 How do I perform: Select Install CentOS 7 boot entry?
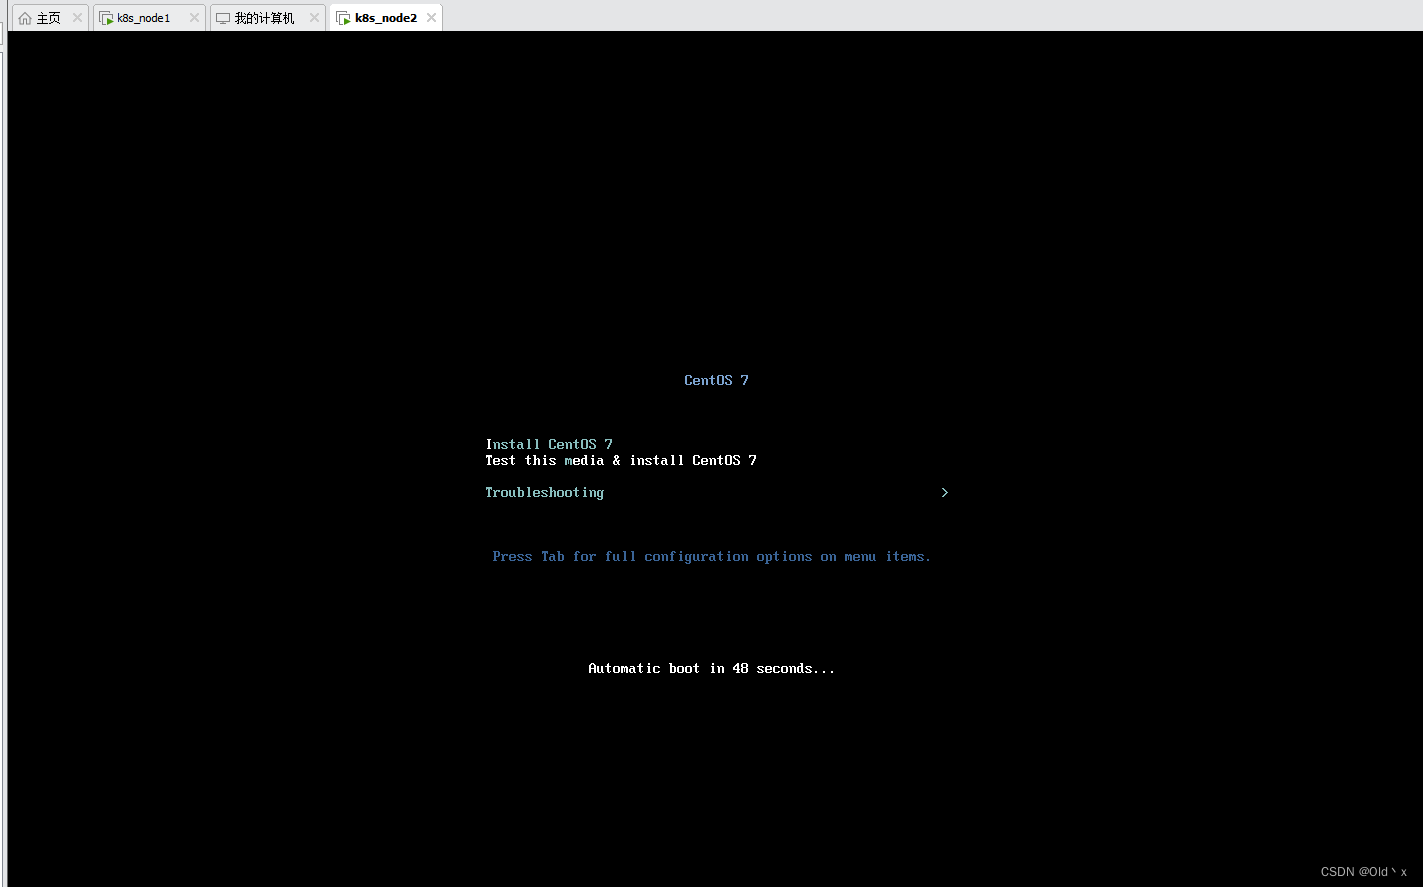(549, 444)
